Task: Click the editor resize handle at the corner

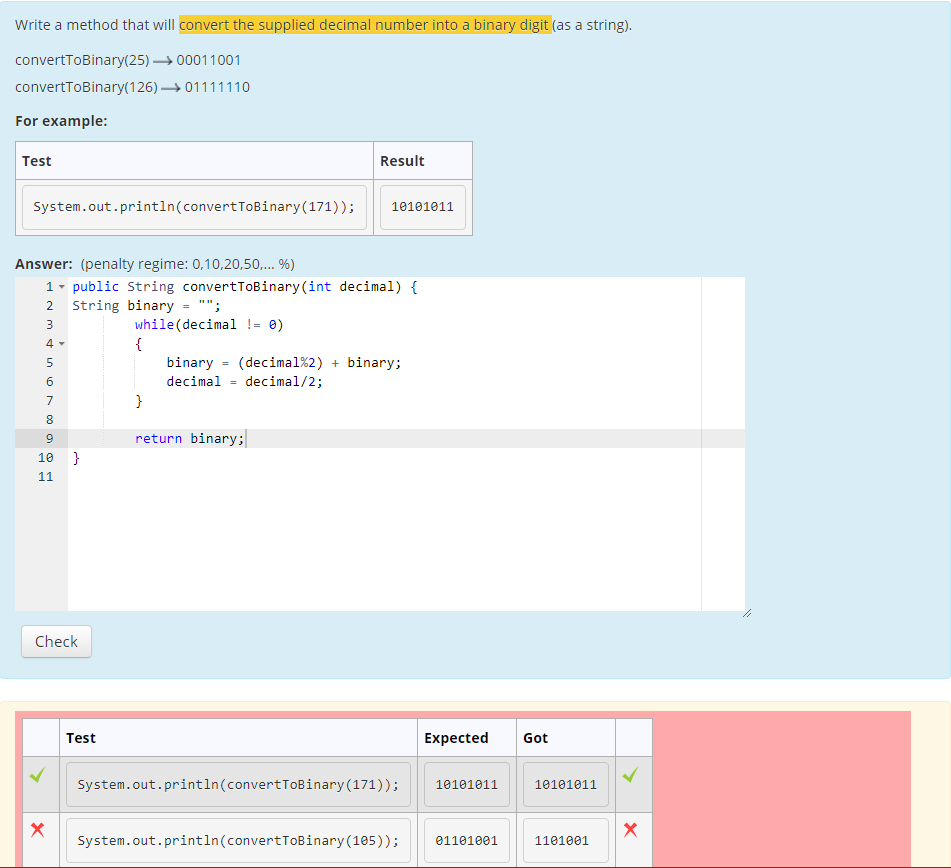Action: [x=747, y=613]
